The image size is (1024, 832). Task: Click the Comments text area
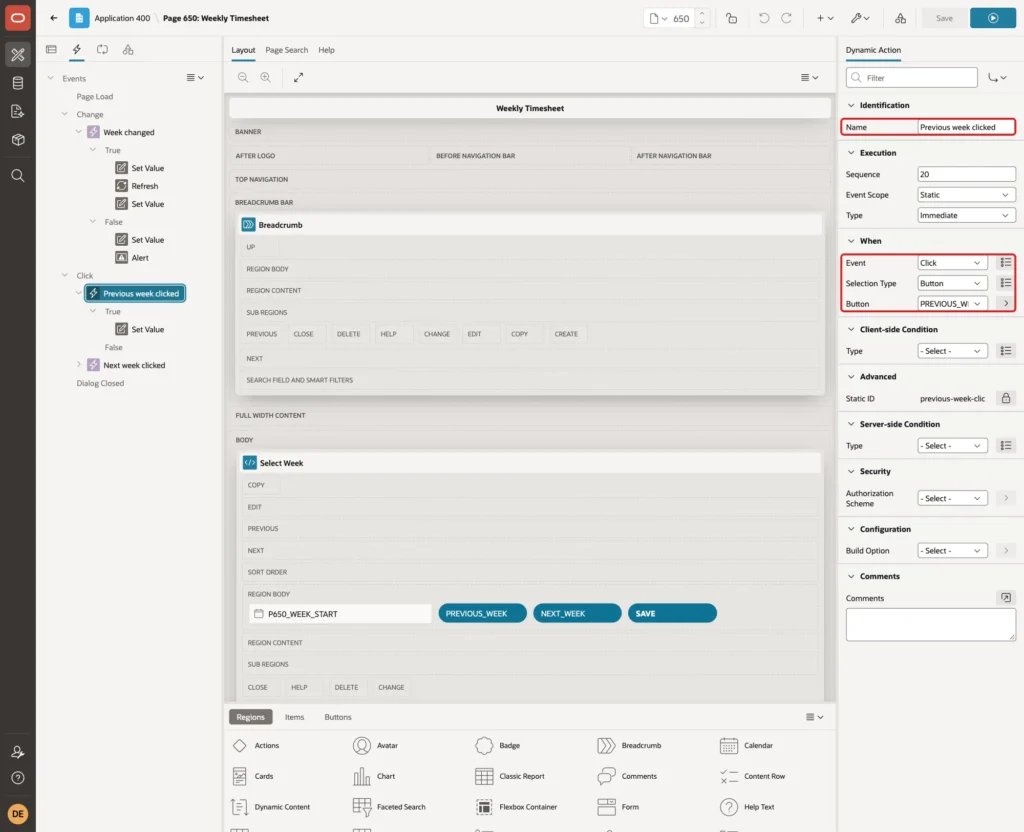(931, 624)
